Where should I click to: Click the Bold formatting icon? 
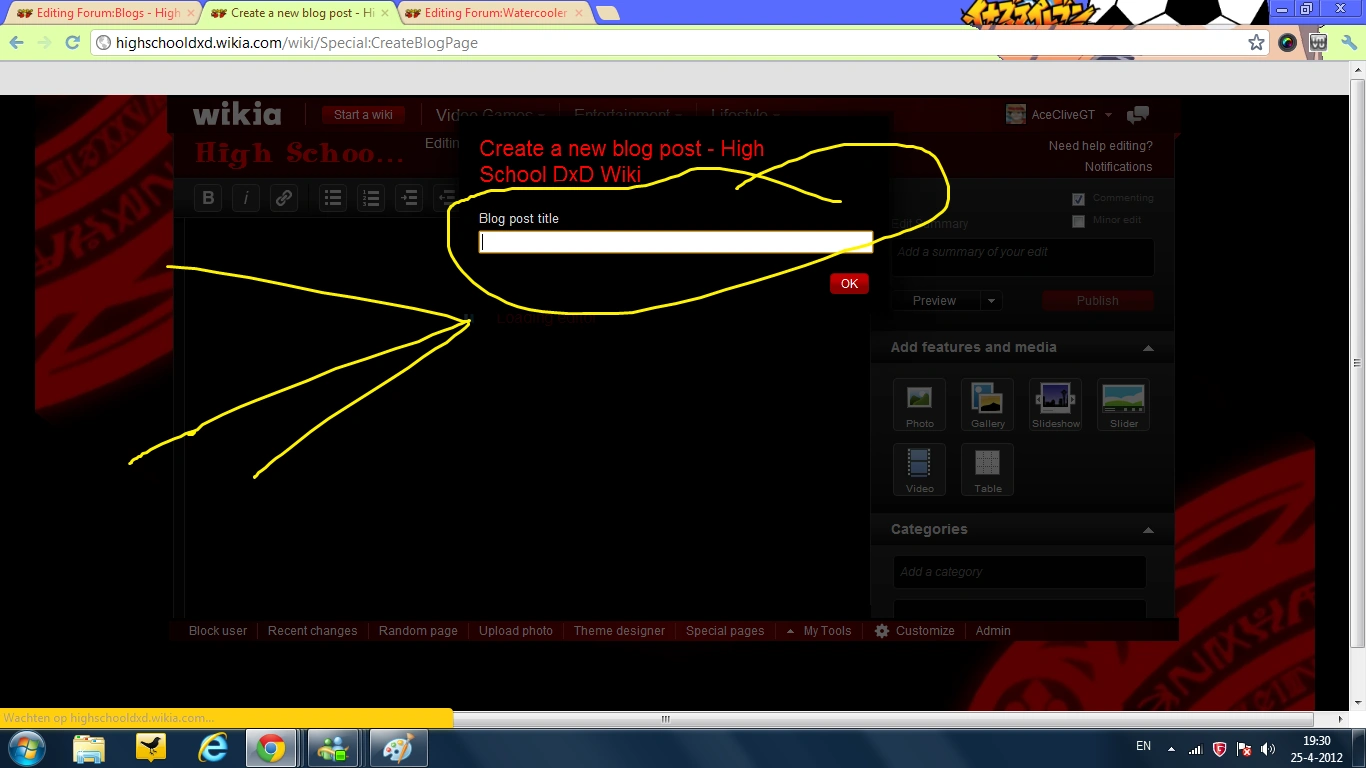tap(208, 198)
